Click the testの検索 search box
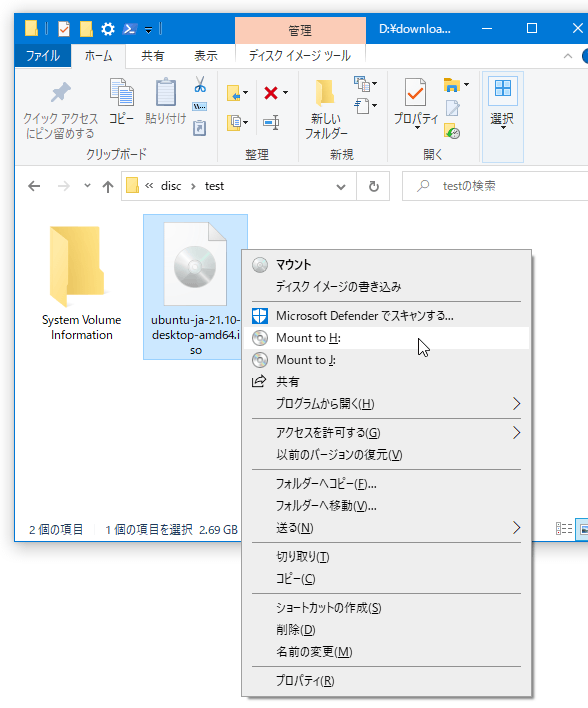Viewport: 588px width, 708px height. pos(495,186)
